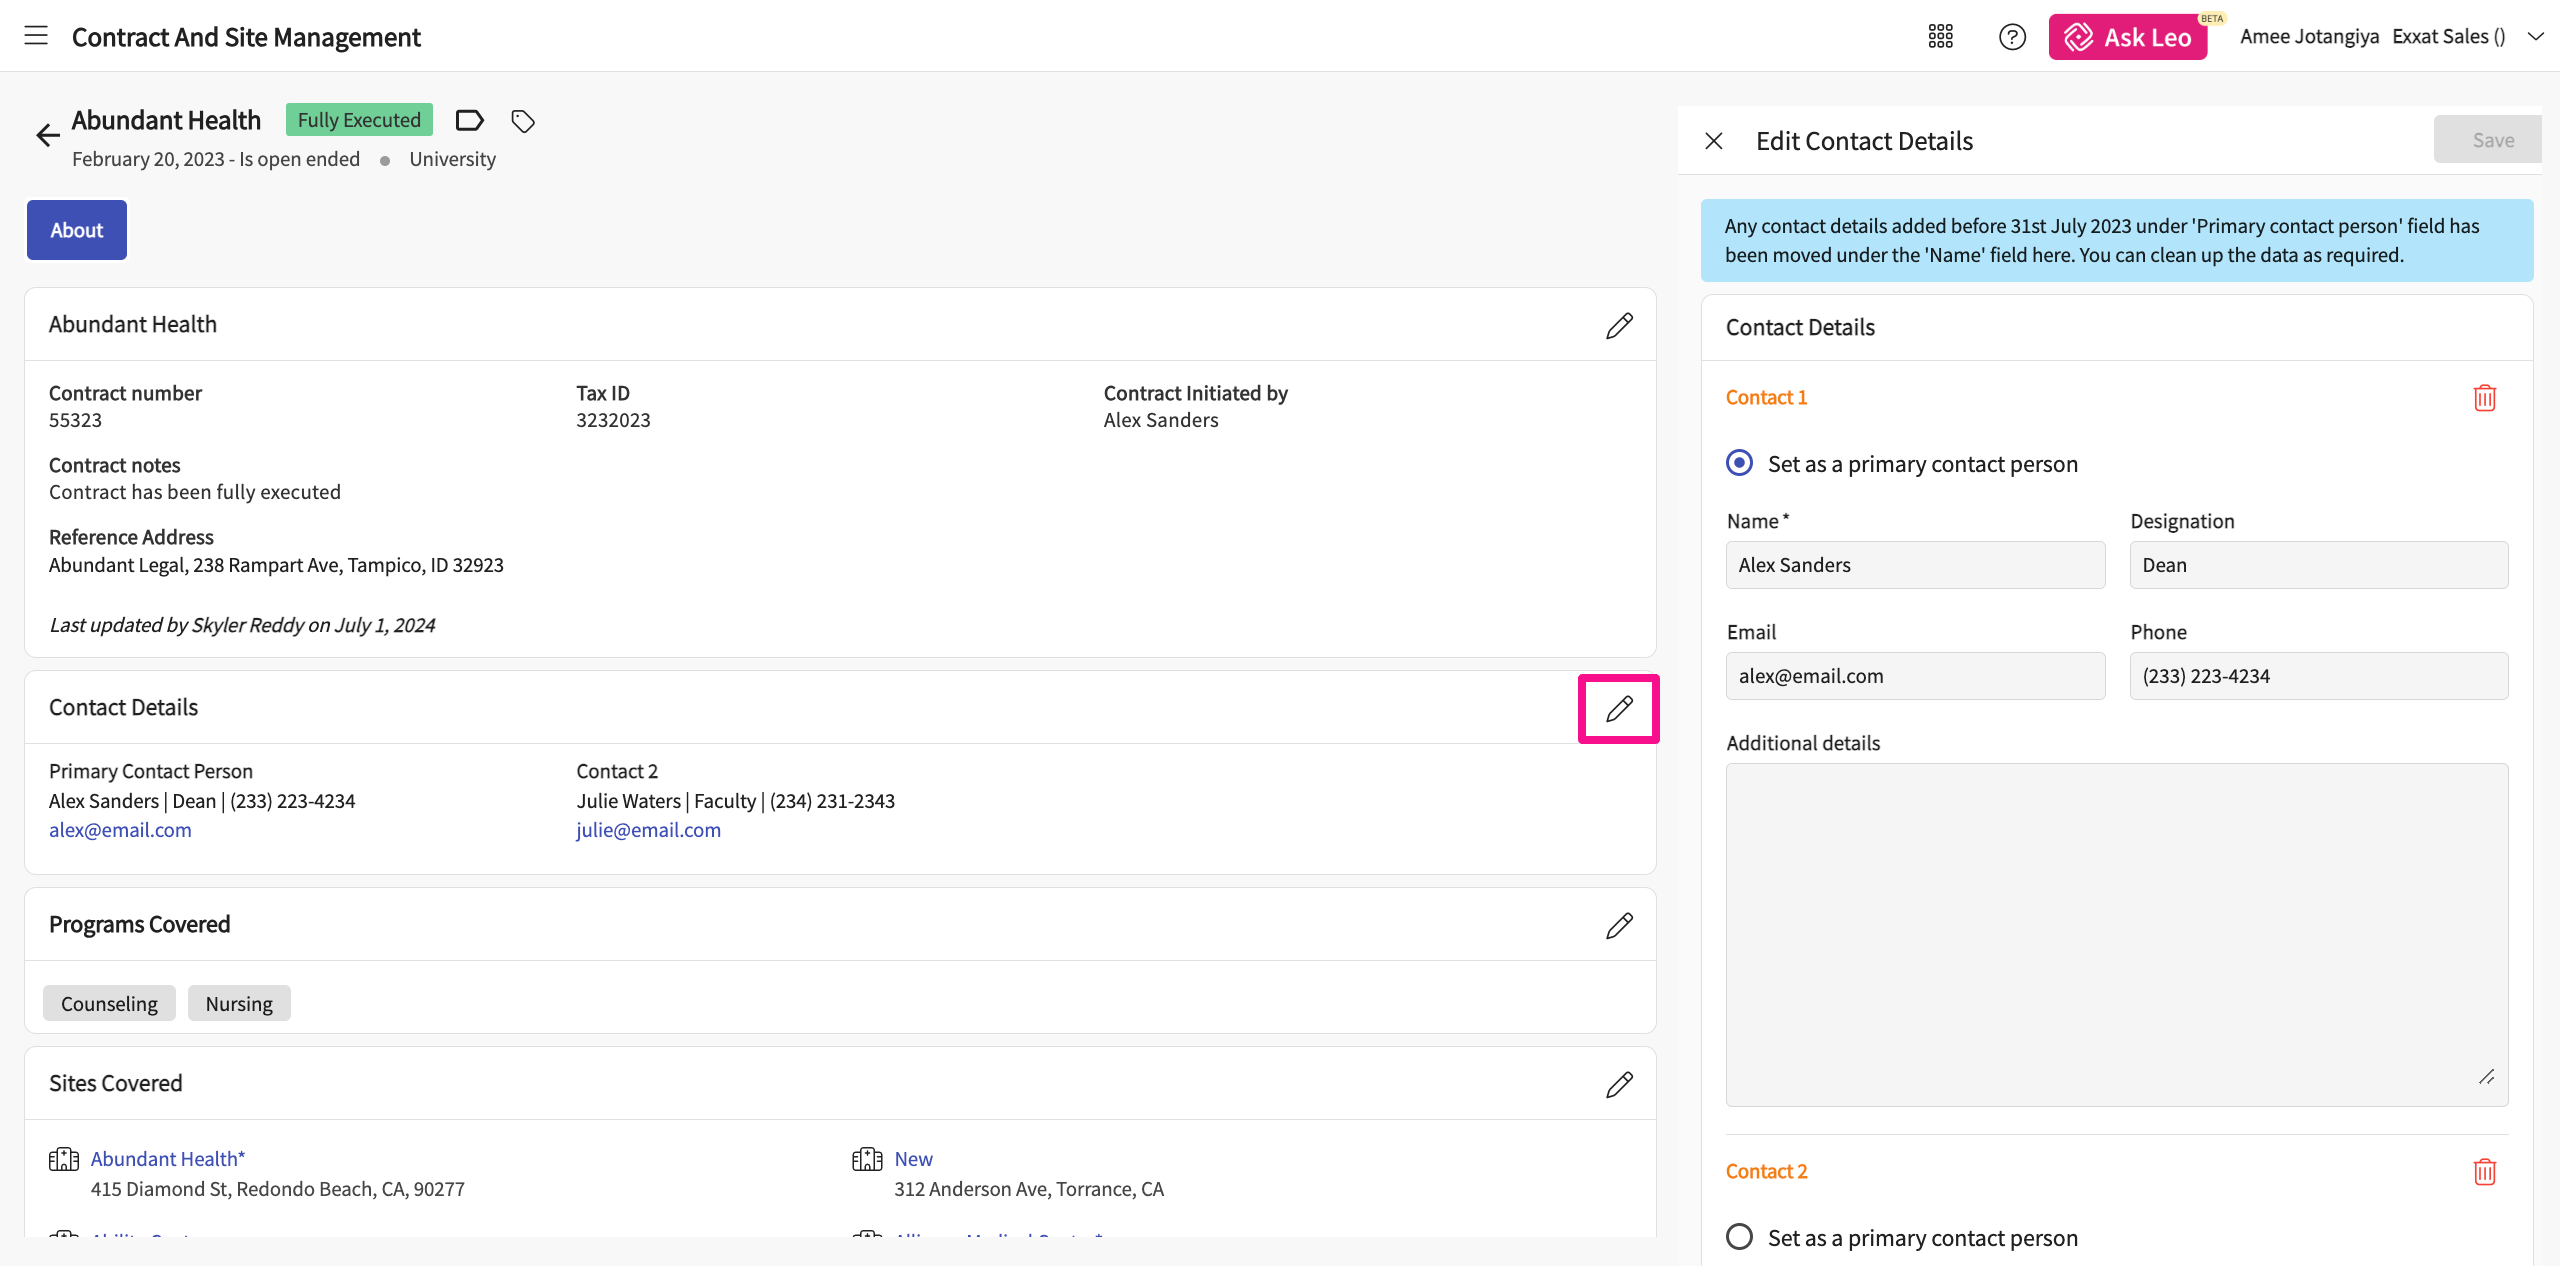Close the Edit Contact Details panel
The height and width of the screenshot is (1266, 2560).
(1714, 141)
